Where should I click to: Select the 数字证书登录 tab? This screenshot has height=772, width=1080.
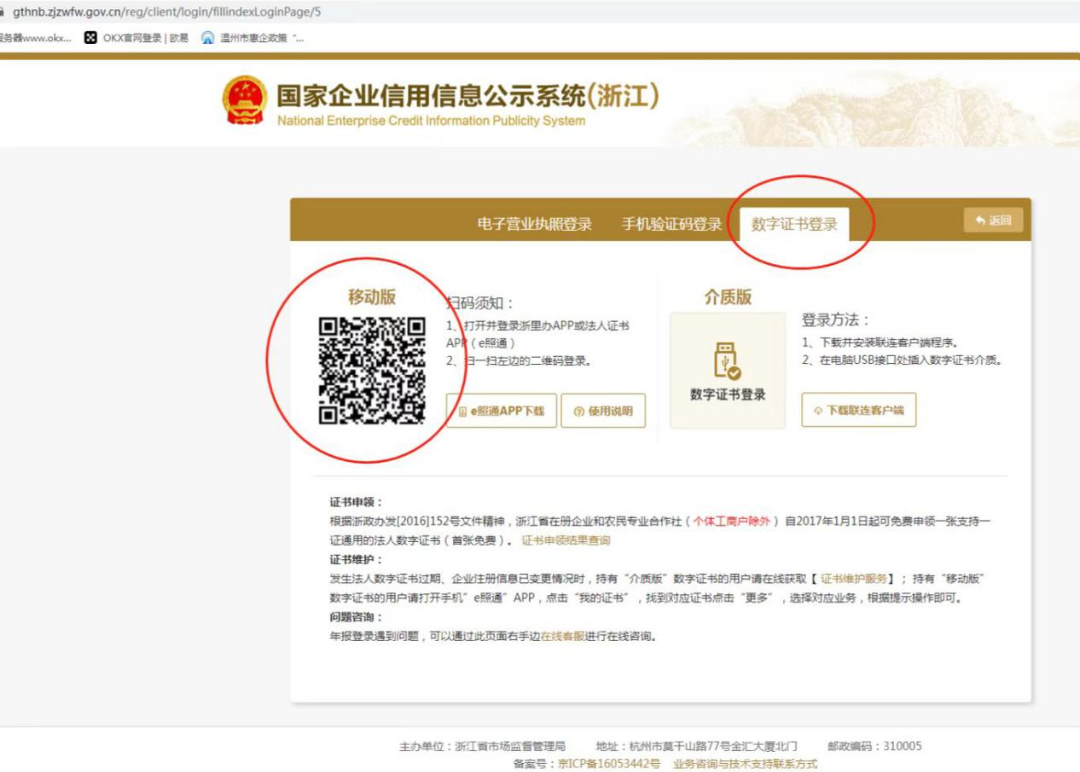point(794,225)
